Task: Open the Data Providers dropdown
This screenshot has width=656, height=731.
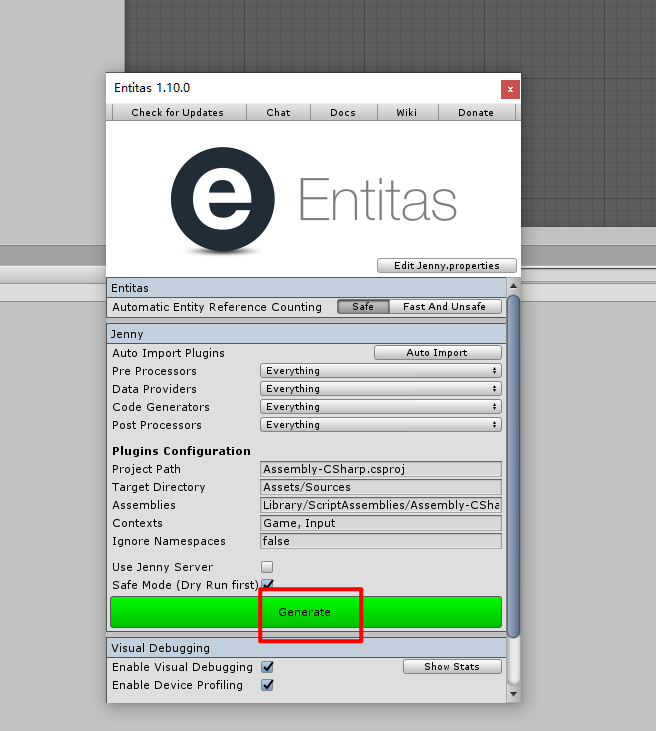Action: coord(380,388)
